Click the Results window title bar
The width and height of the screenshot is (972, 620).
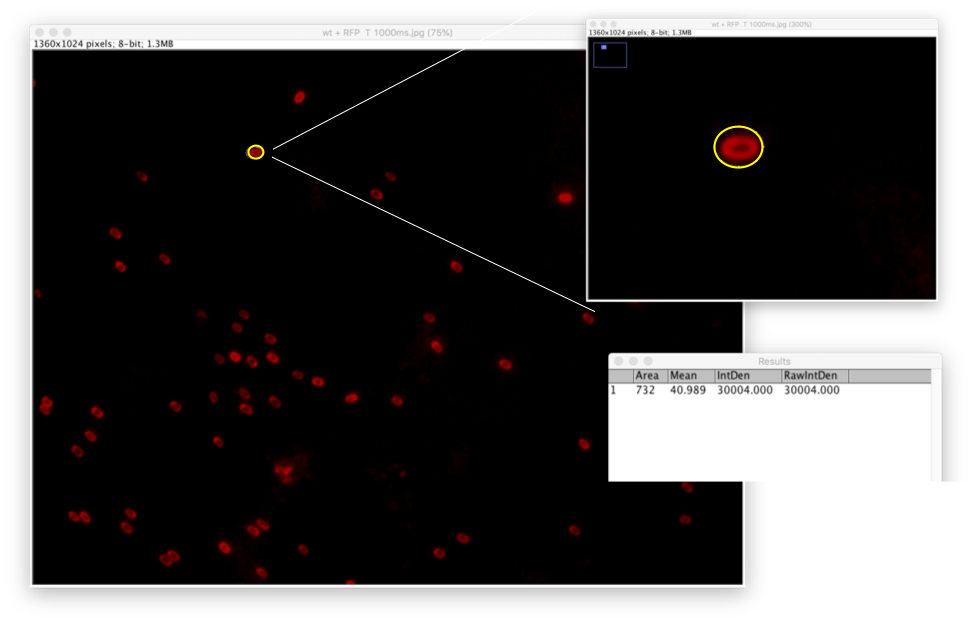coord(774,361)
